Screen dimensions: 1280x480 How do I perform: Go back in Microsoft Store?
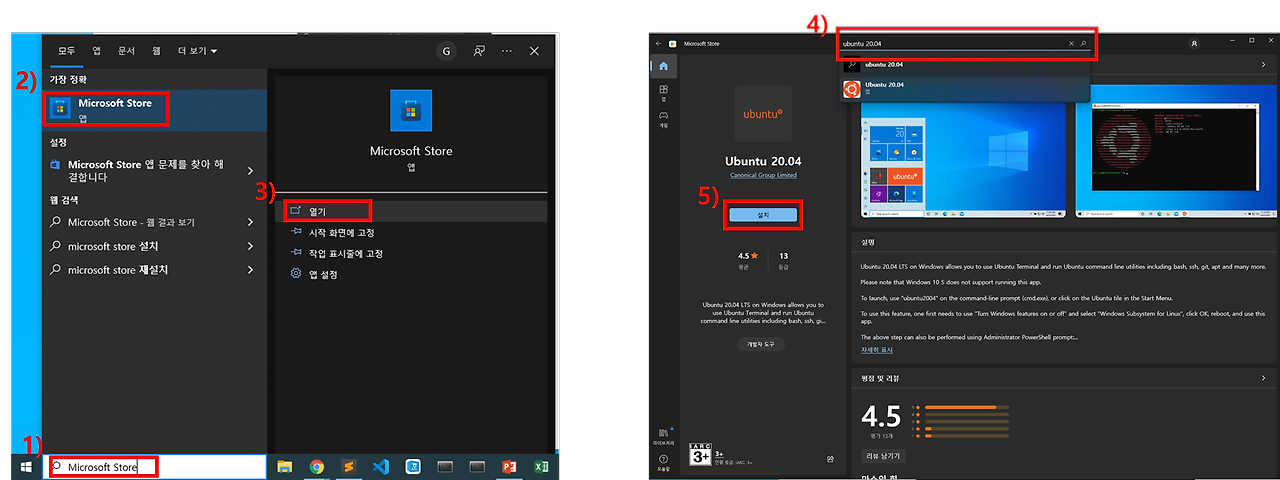659,44
